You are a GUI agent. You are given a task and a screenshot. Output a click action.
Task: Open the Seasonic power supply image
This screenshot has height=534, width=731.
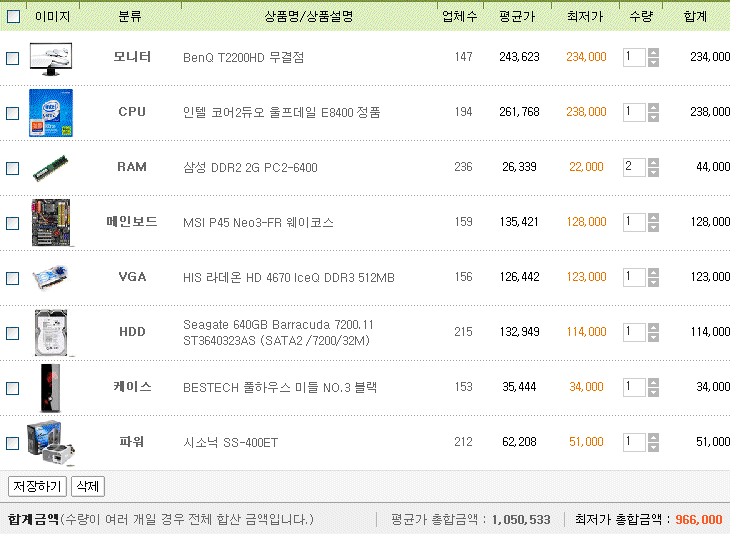tap(51, 443)
